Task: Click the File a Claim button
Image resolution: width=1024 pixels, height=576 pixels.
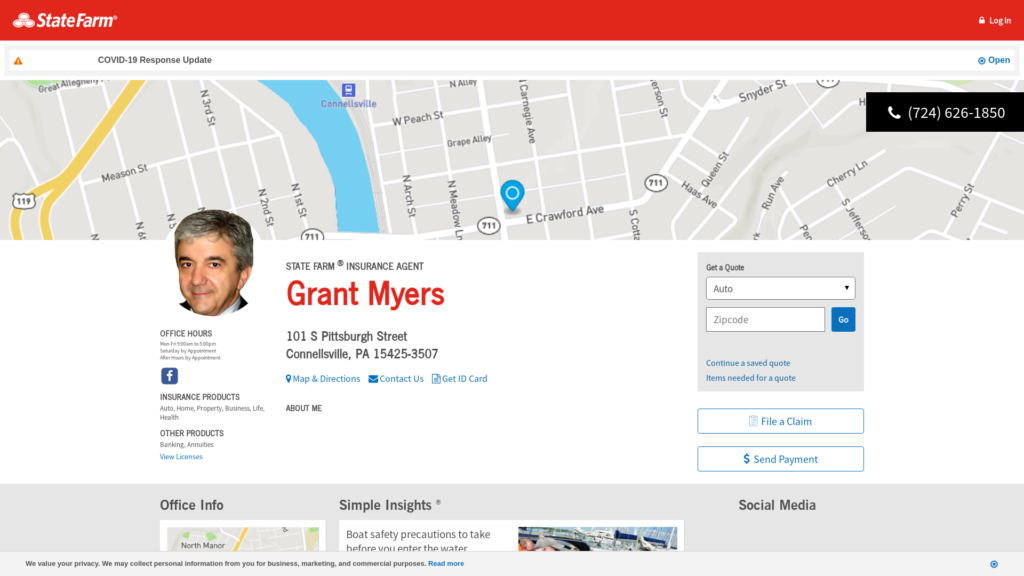Action: pos(780,421)
